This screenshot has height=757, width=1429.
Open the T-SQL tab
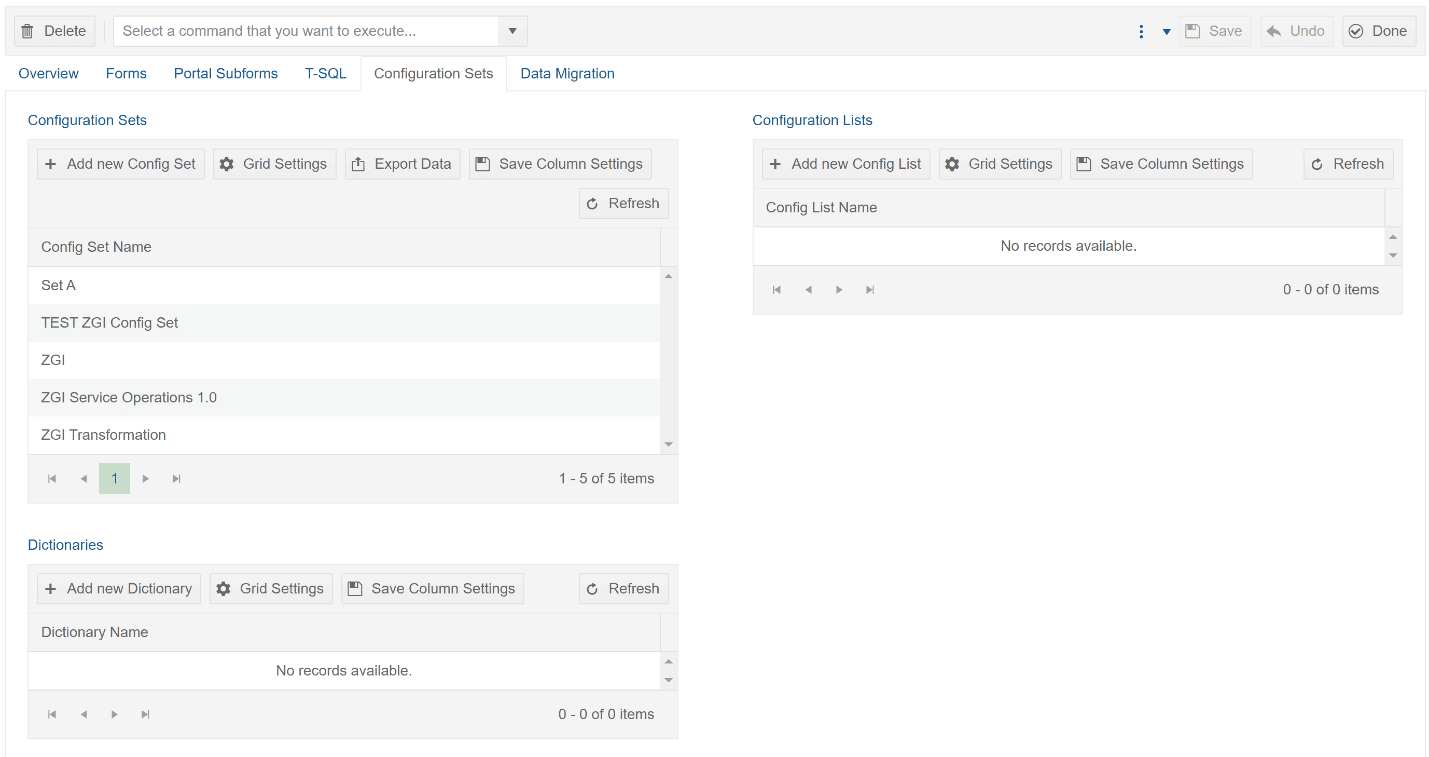[326, 73]
